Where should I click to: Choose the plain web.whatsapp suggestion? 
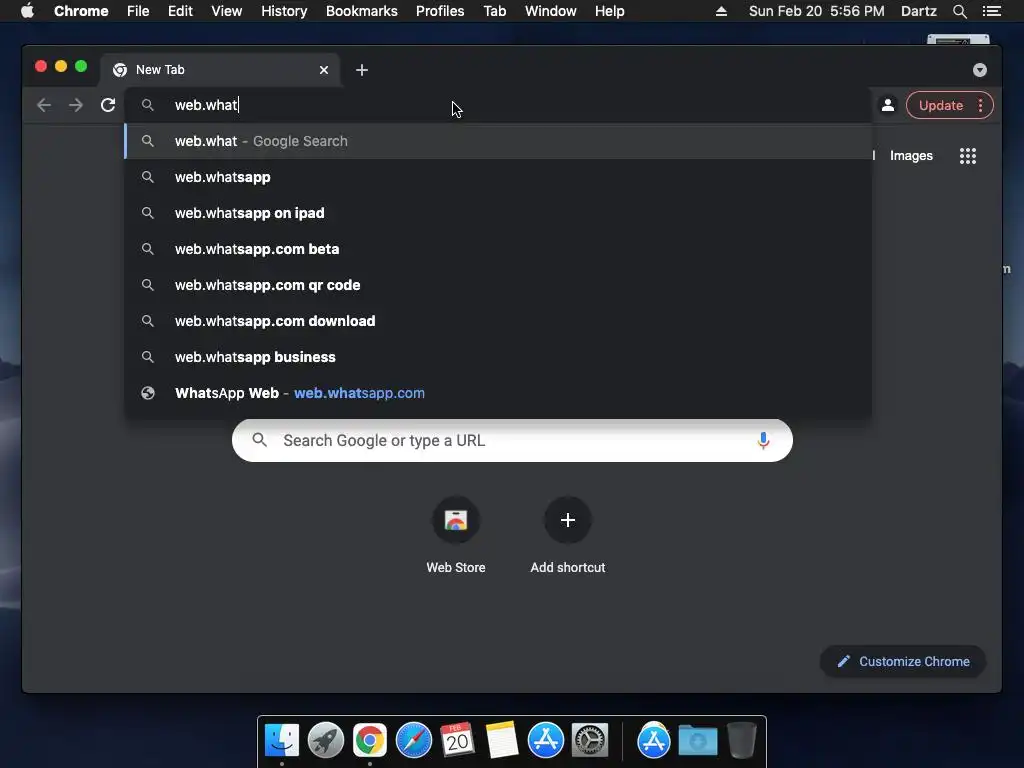[498, 177]
